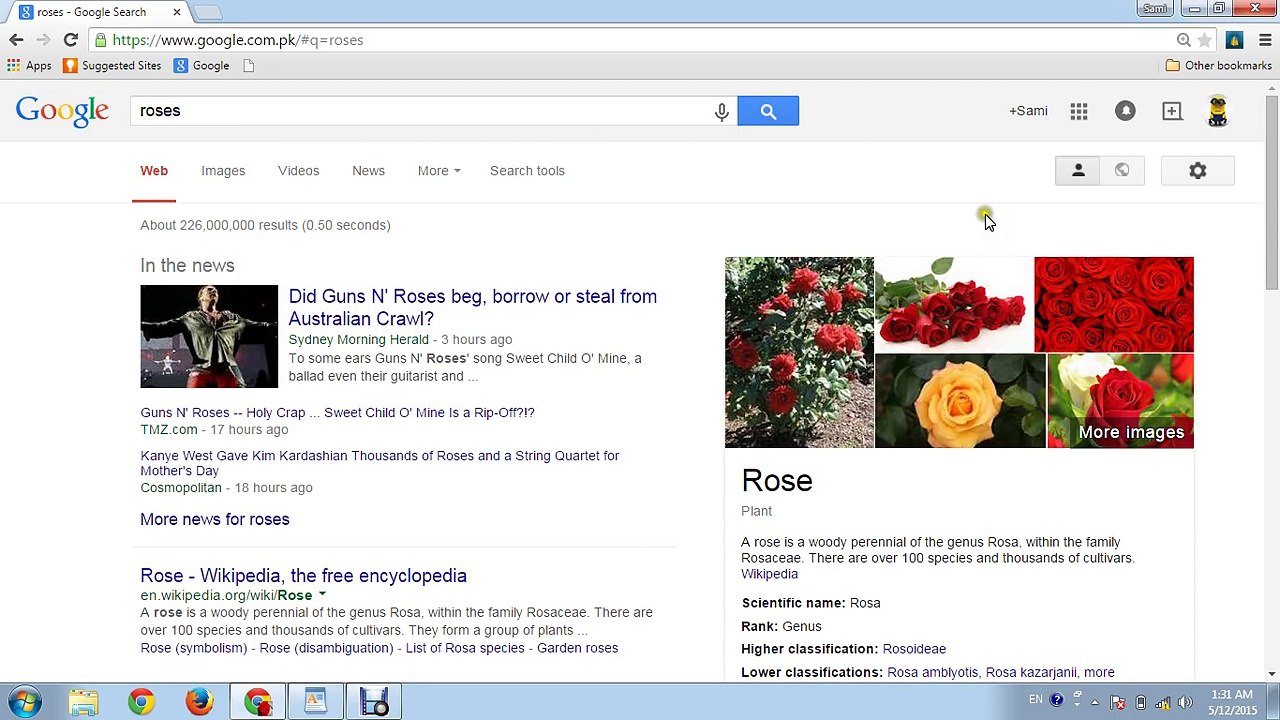Screen dimensions: 1280x720
Task: Open the TMZ Holy Crap Guns N' Roses story
Action: (x=337, y=412)
